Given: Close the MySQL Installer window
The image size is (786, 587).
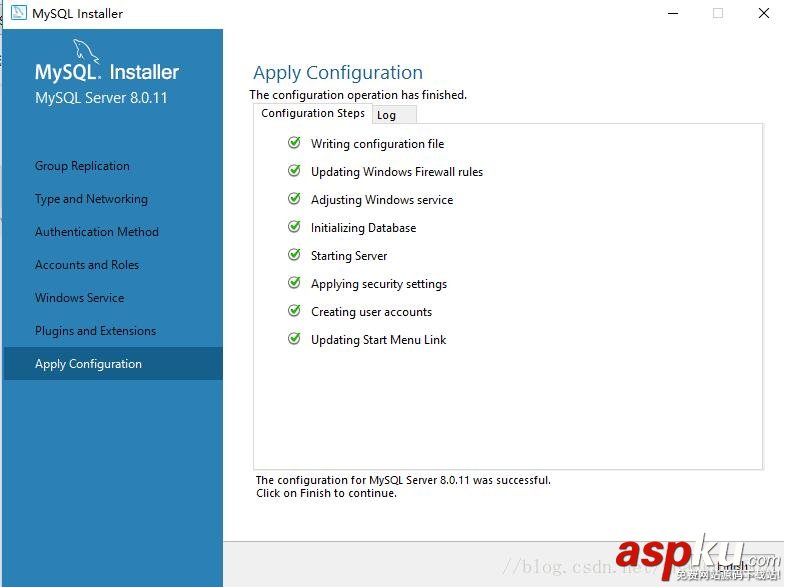Looking at the screenshot, I should (x=763, y=13).
